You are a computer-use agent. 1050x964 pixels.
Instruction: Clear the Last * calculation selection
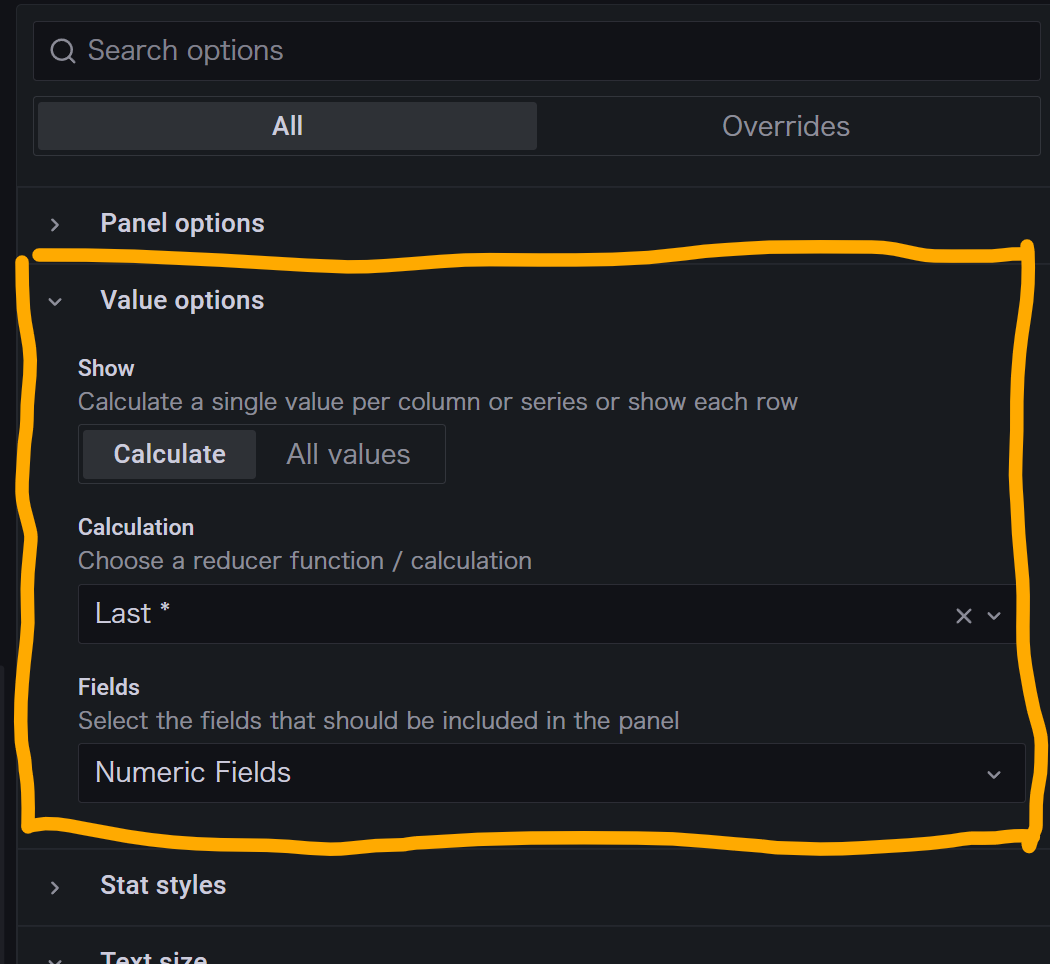963,615
